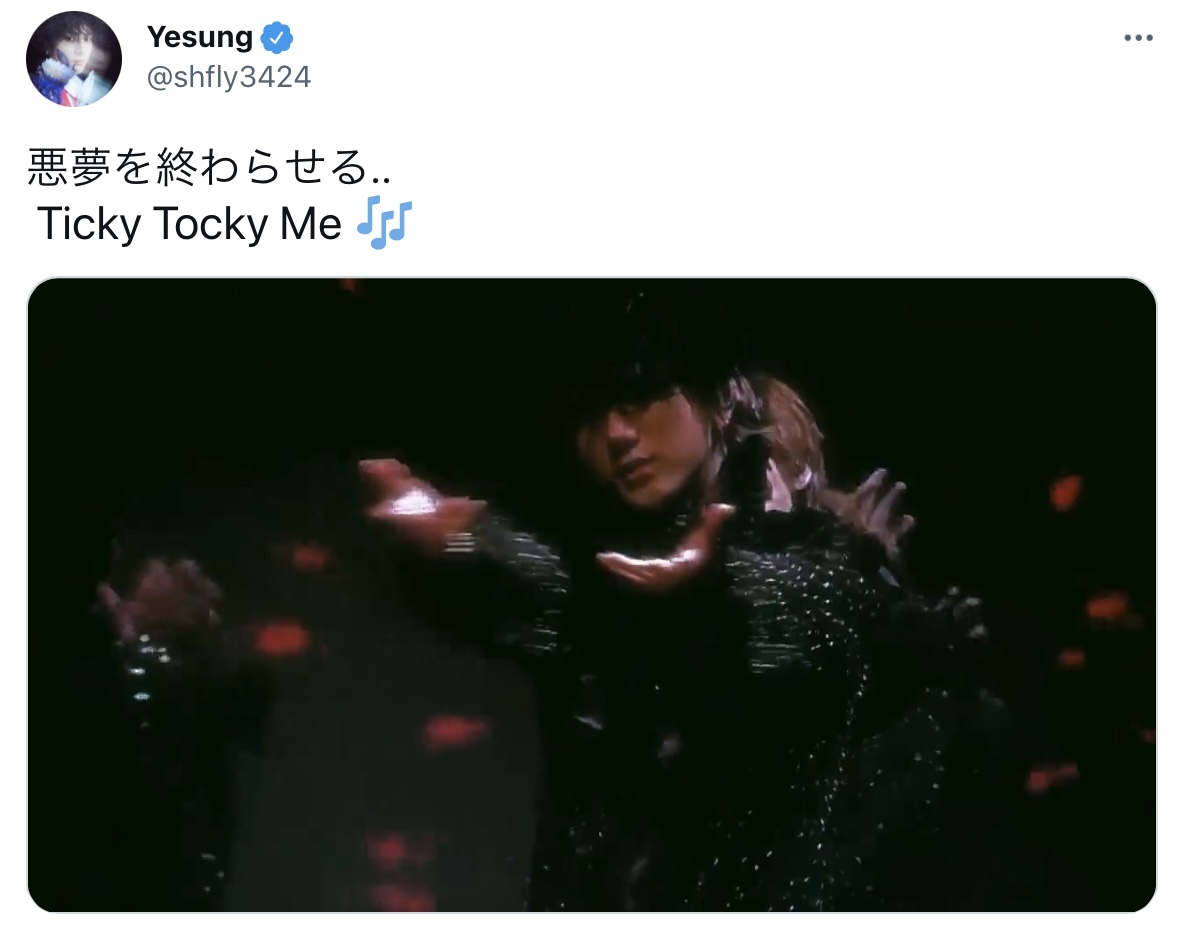Open the more options ellipsis menu
The width and height of the screenshot is (1185, 927).
1138,38
